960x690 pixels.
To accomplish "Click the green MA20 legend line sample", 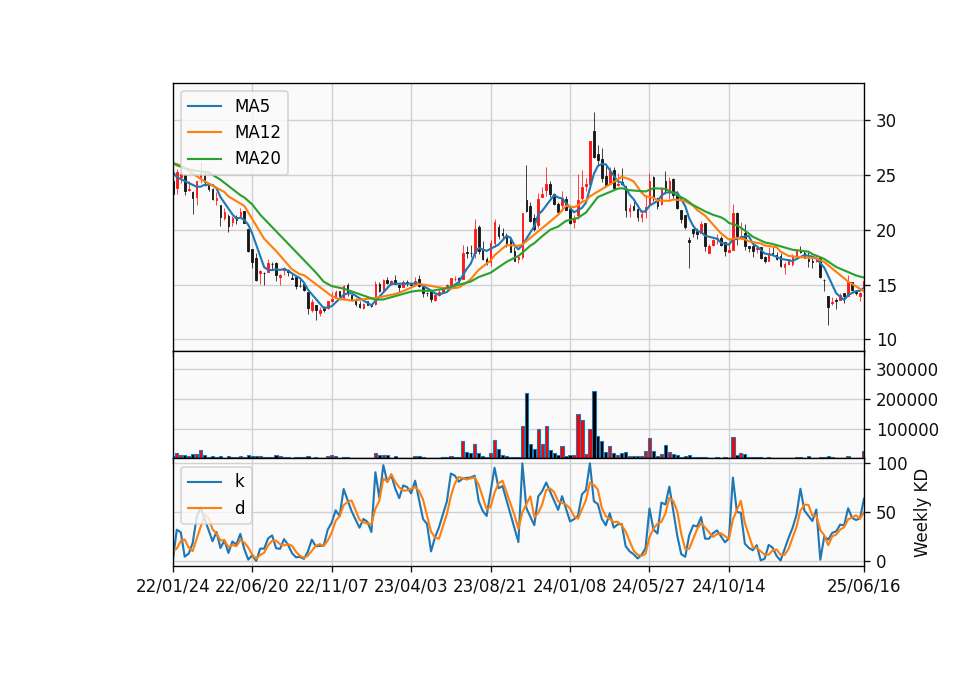I will pyautogui.click(x=204, y=159).
